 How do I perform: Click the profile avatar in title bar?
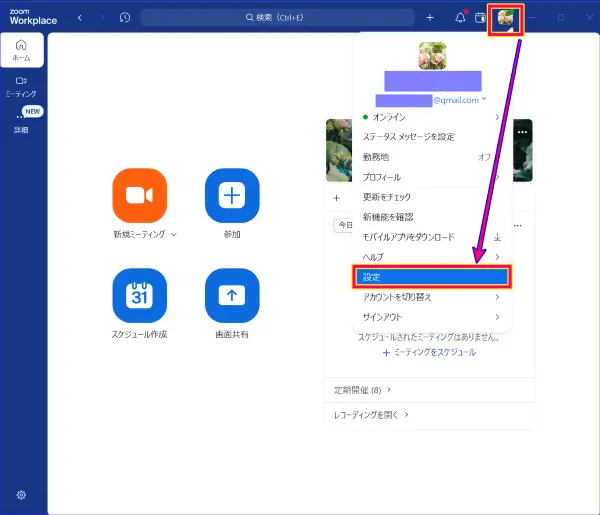click(505, 19)
